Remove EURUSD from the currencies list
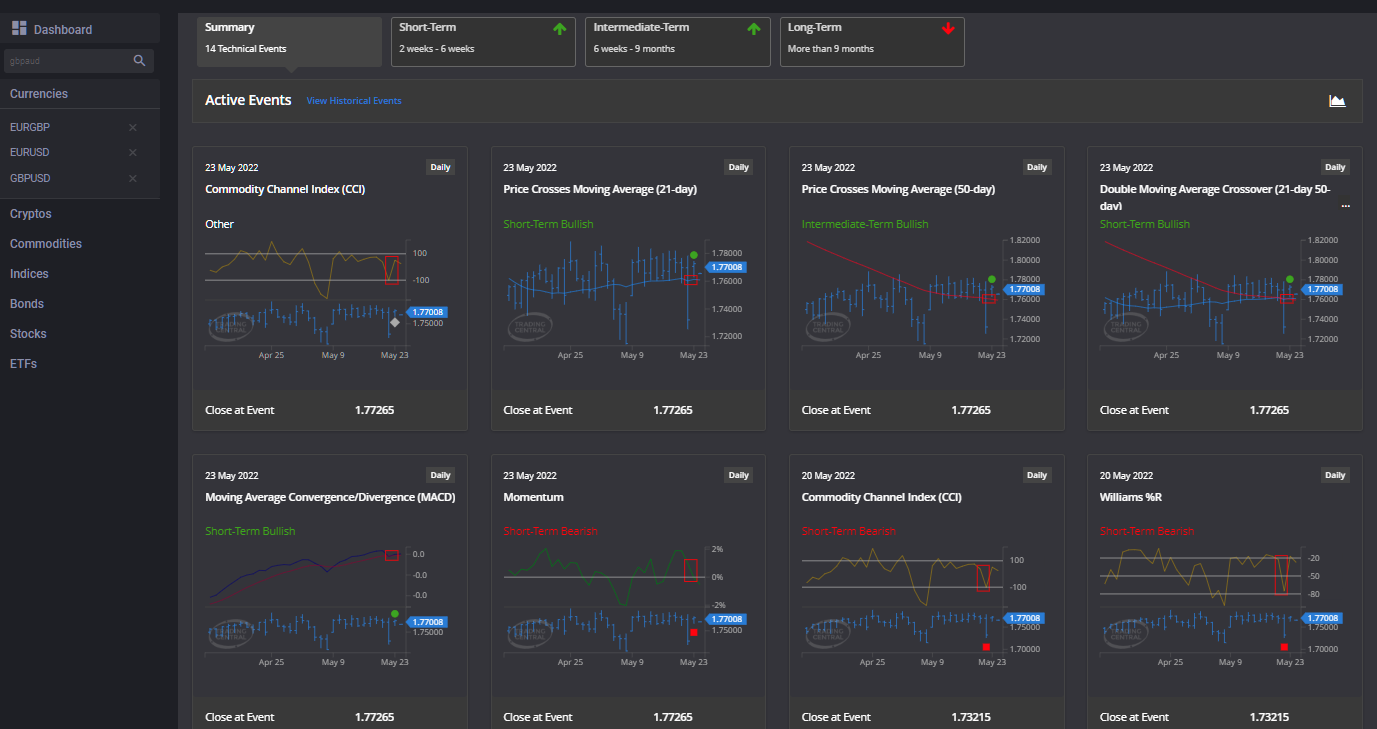The width and height of the screenshot is (1377, 729). coord(133,152)
